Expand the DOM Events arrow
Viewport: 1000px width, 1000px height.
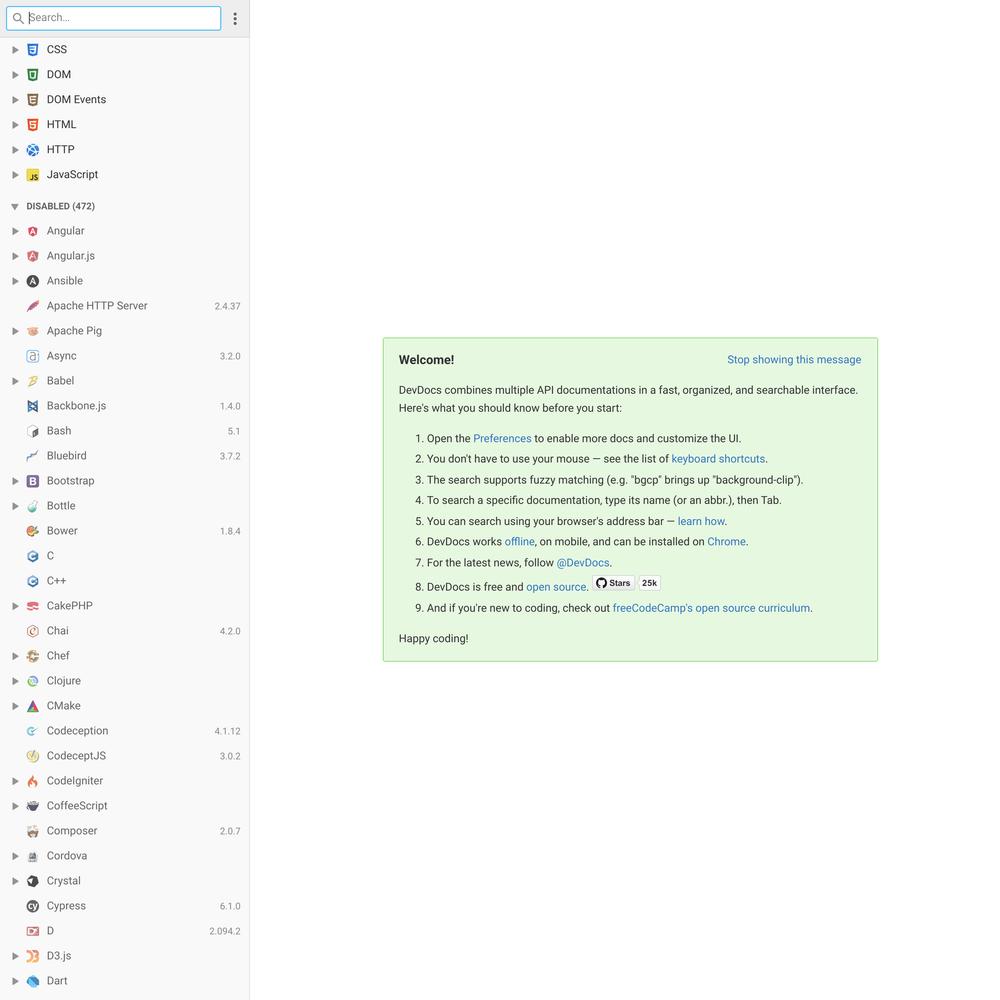pyautogui.click(x=15, y=99)
